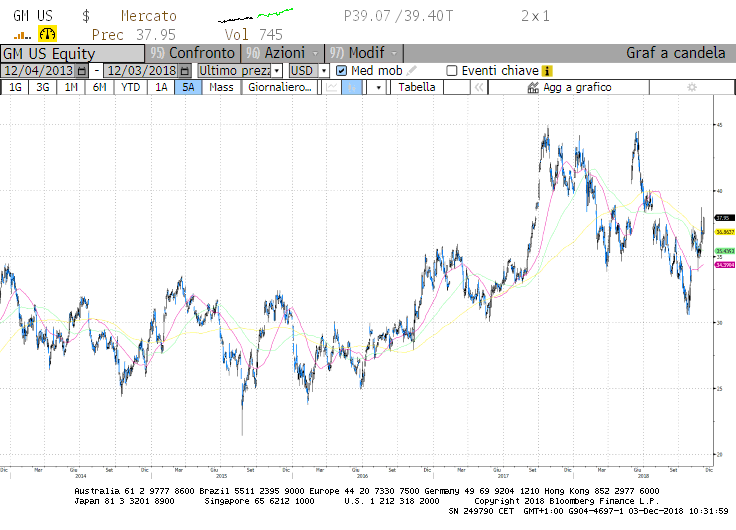The width and height of the screenshot is (736, 530).
Task: Click the 20 price axis label
Action: (x=719, y=454)
